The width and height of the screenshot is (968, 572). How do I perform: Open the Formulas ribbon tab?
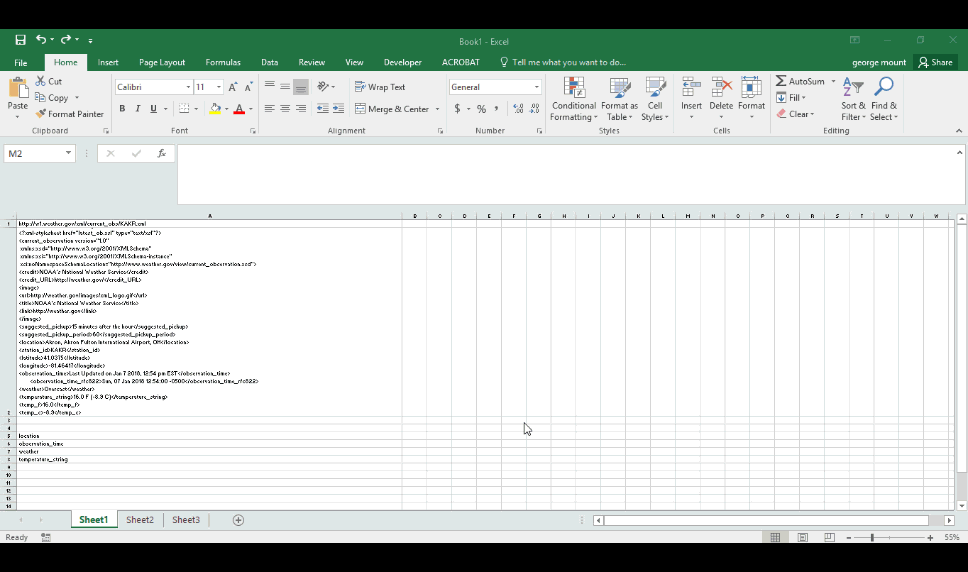tap(223, 62)
